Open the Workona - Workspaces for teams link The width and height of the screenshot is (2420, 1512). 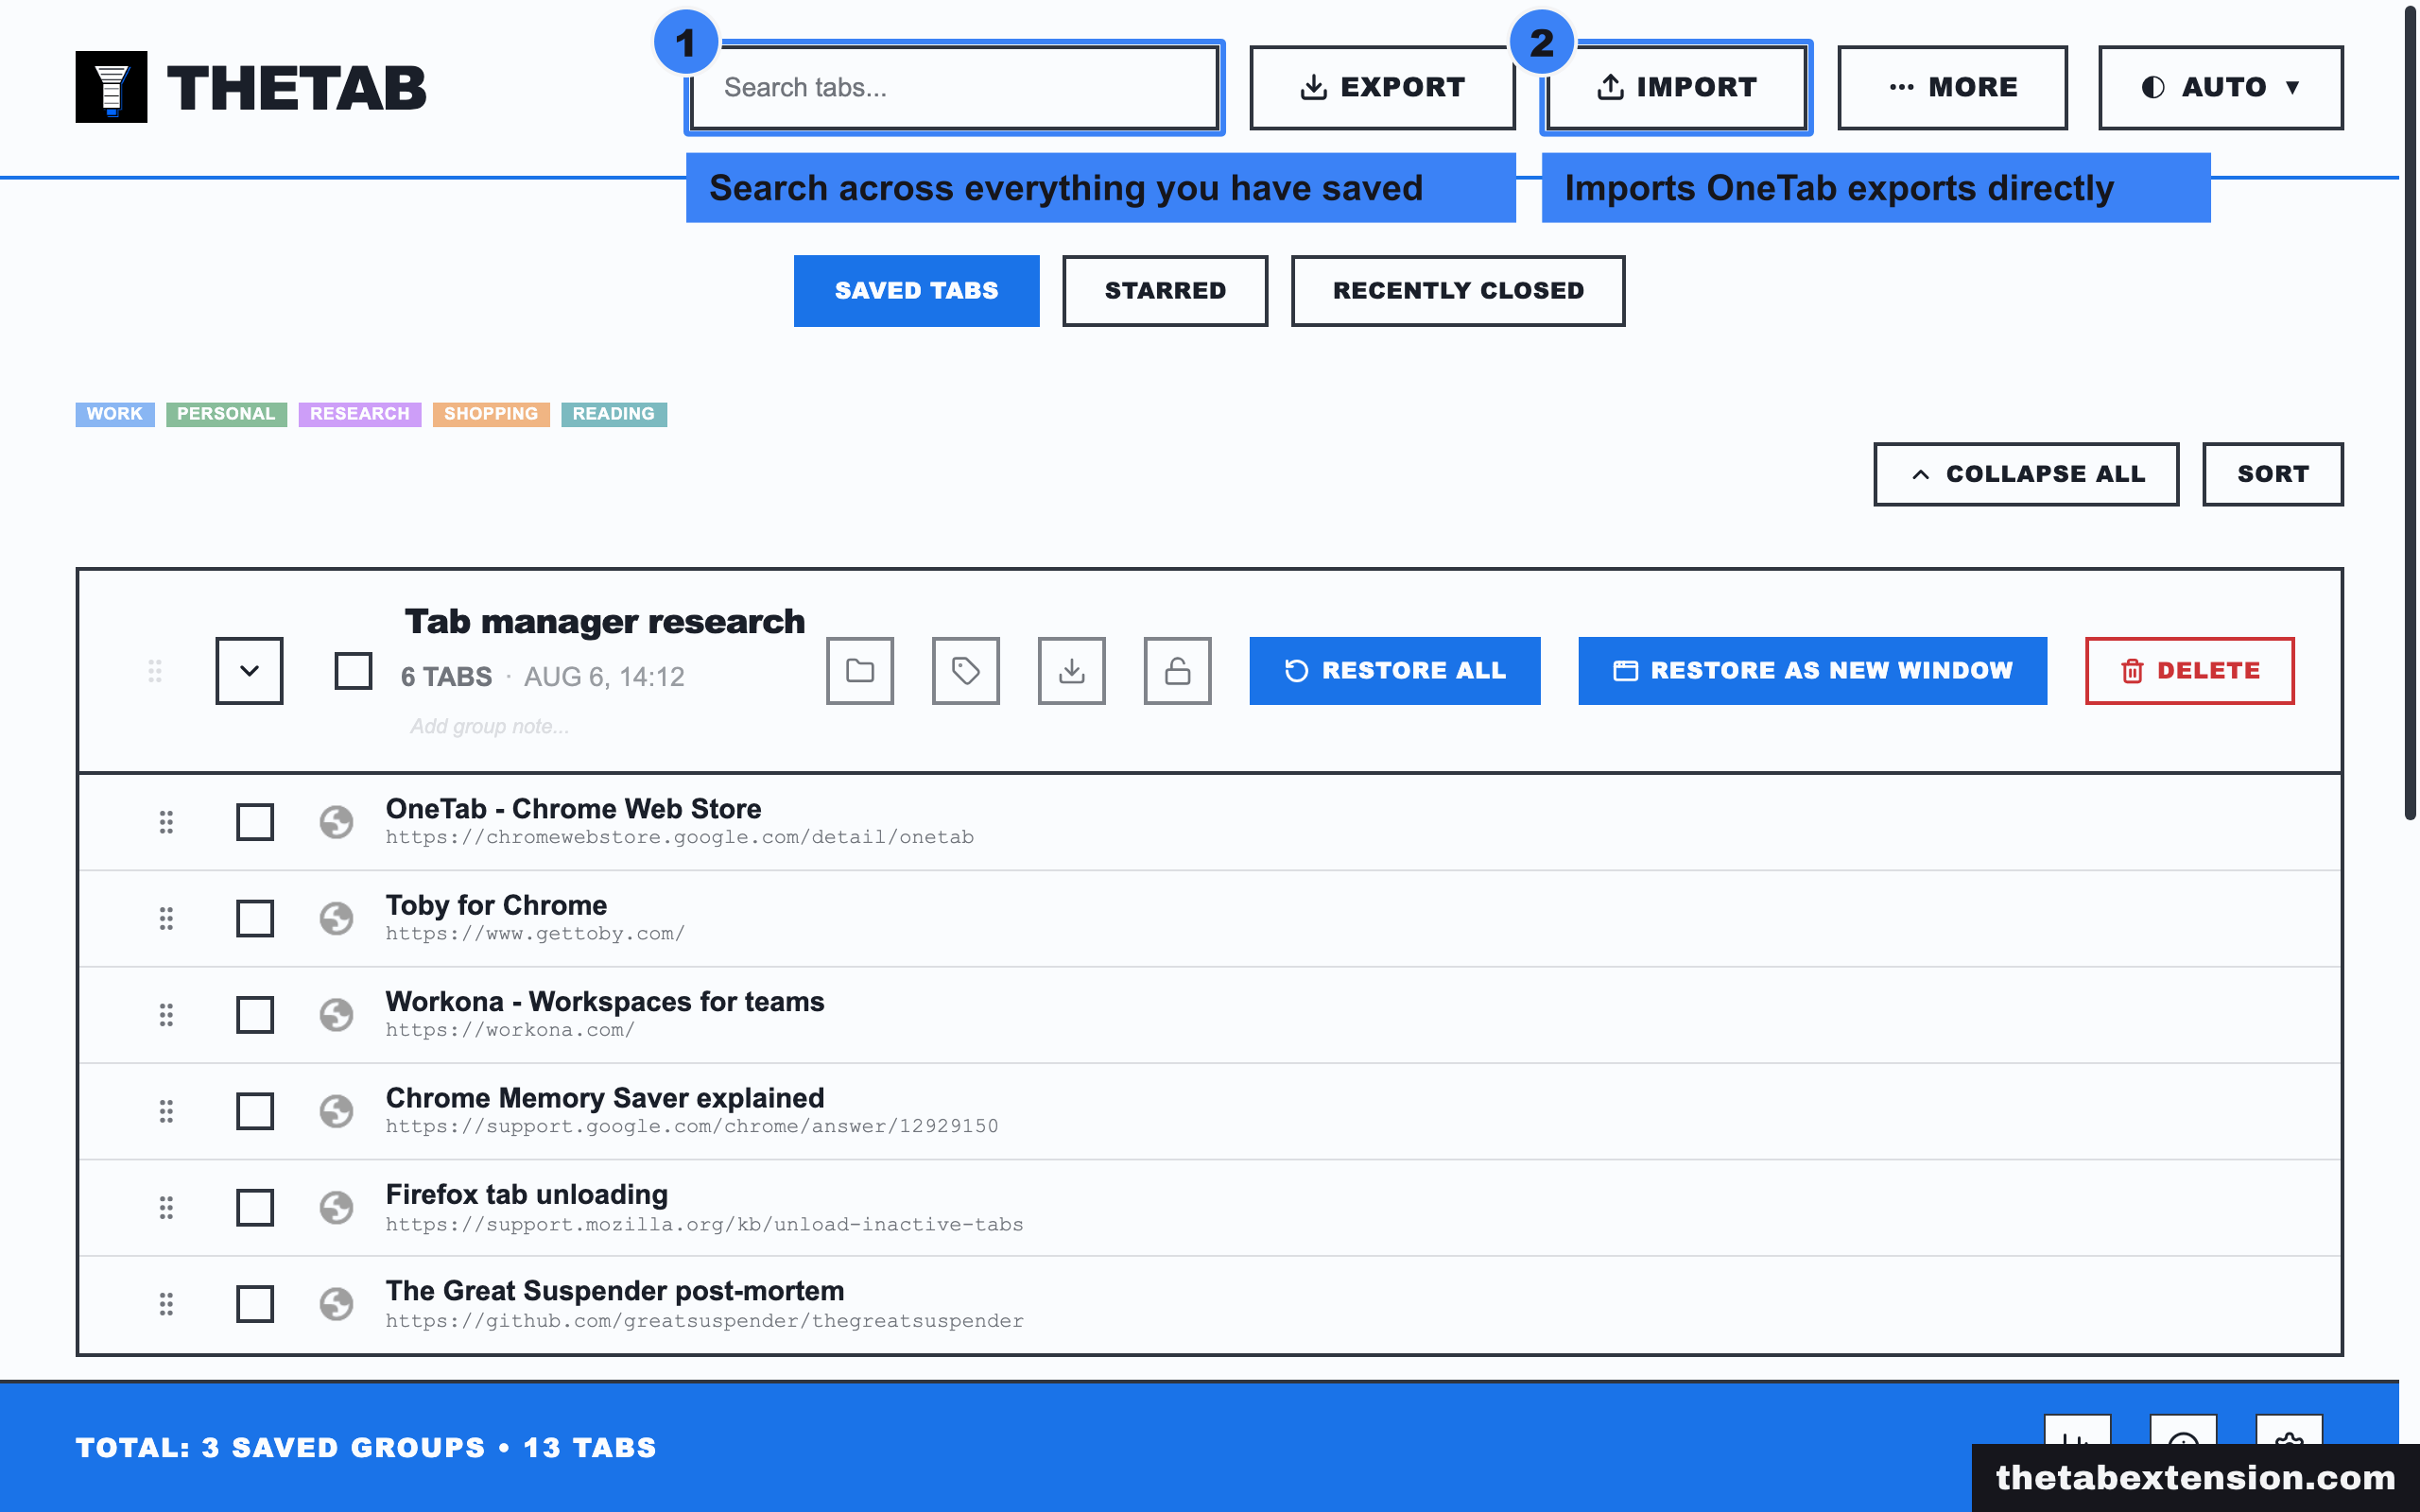pyautogui.click(x=605, y=1001)
